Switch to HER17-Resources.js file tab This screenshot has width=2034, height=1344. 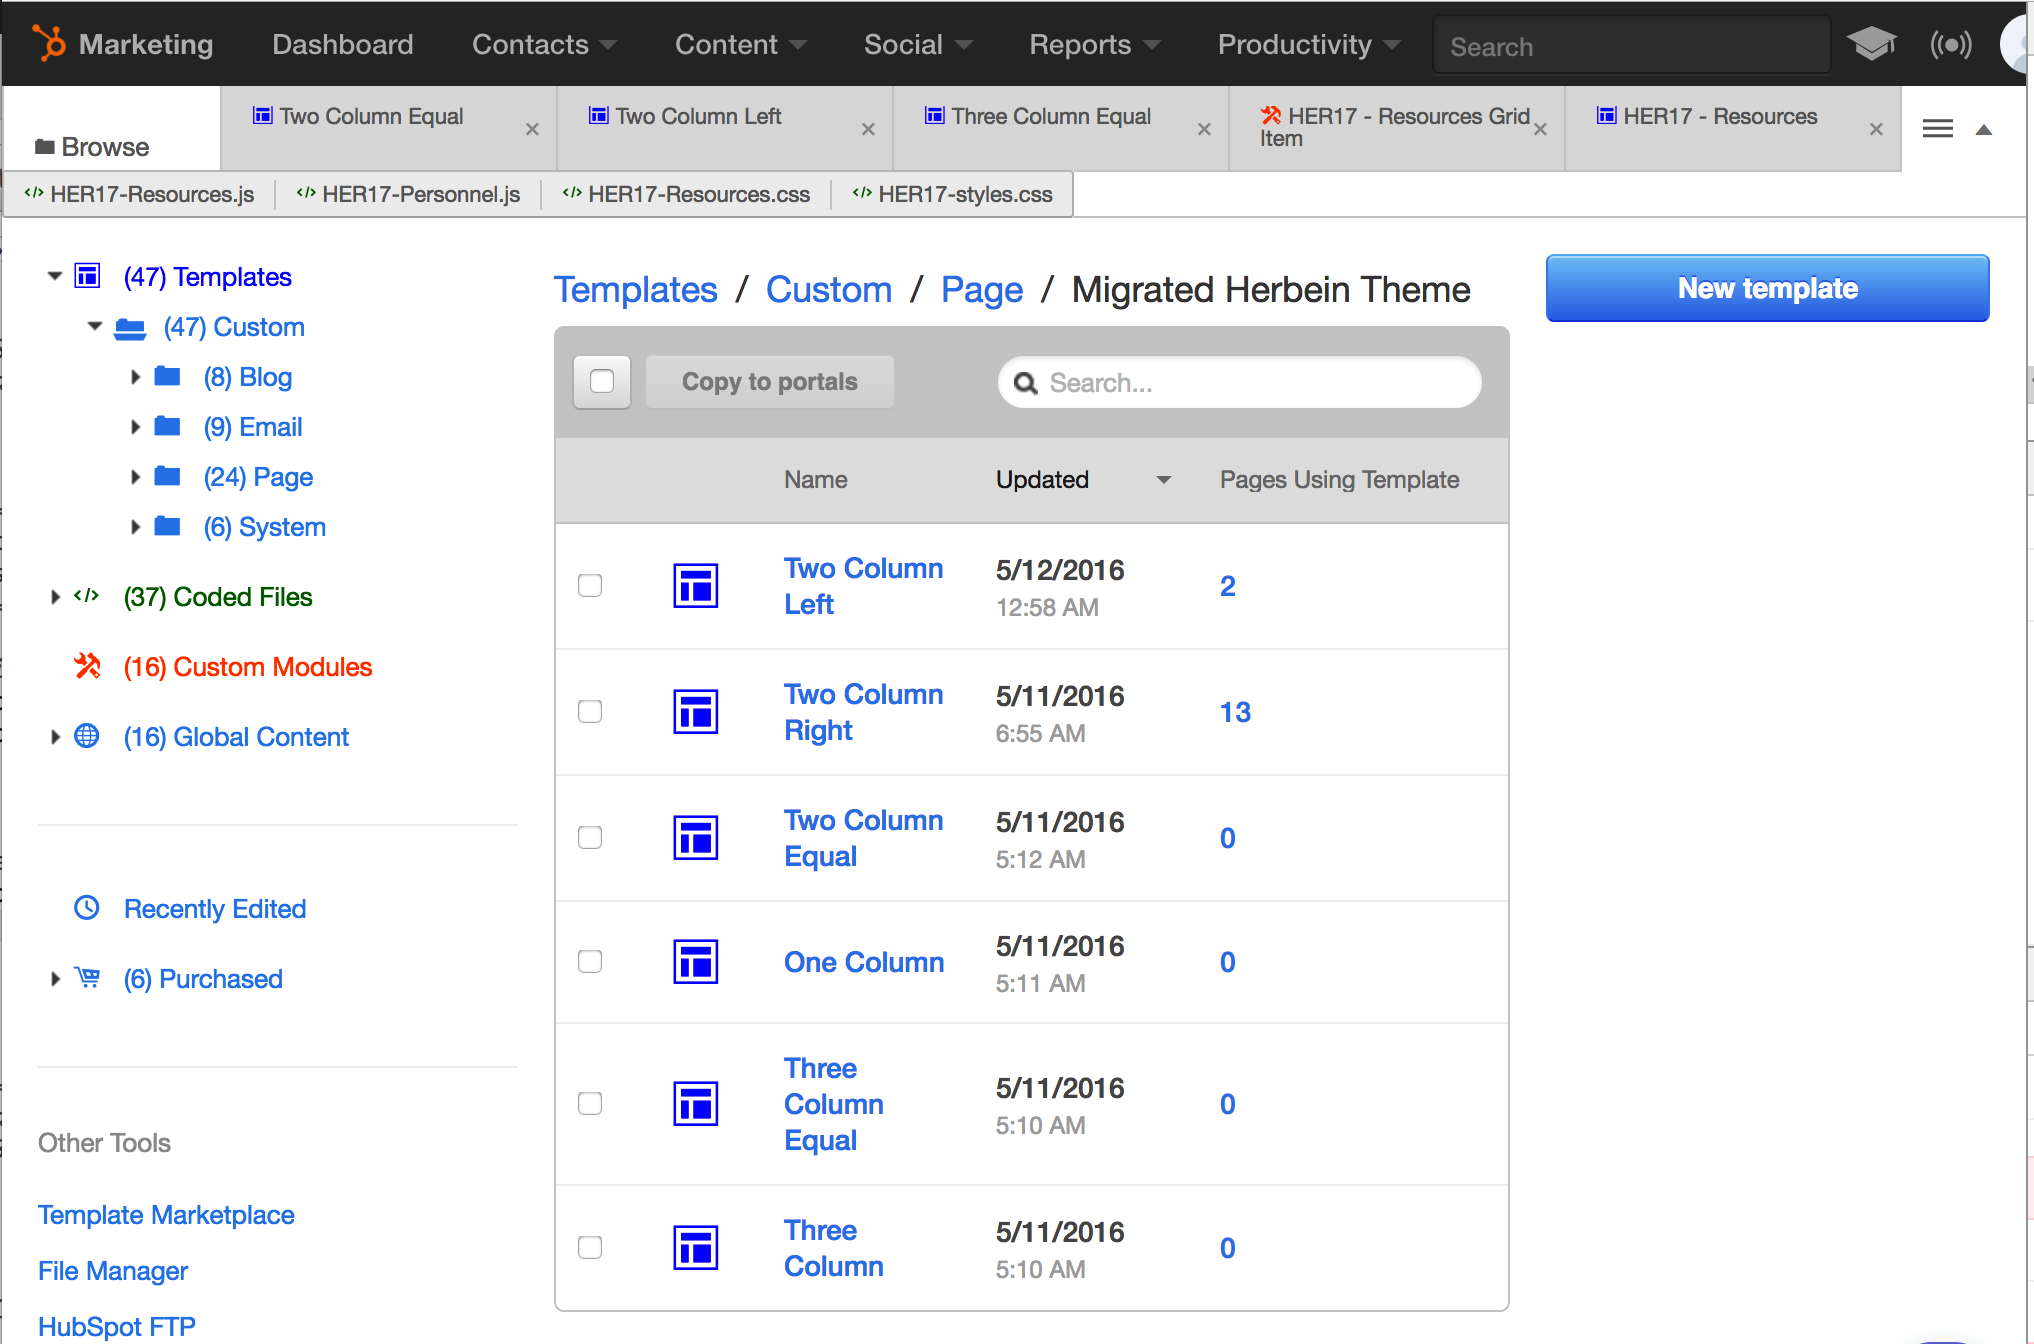tap(139, 194)
